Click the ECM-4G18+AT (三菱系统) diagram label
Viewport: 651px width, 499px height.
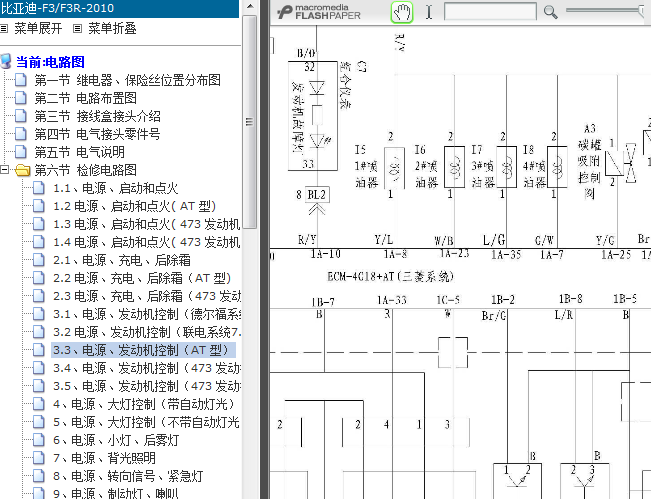coord(390,276)
